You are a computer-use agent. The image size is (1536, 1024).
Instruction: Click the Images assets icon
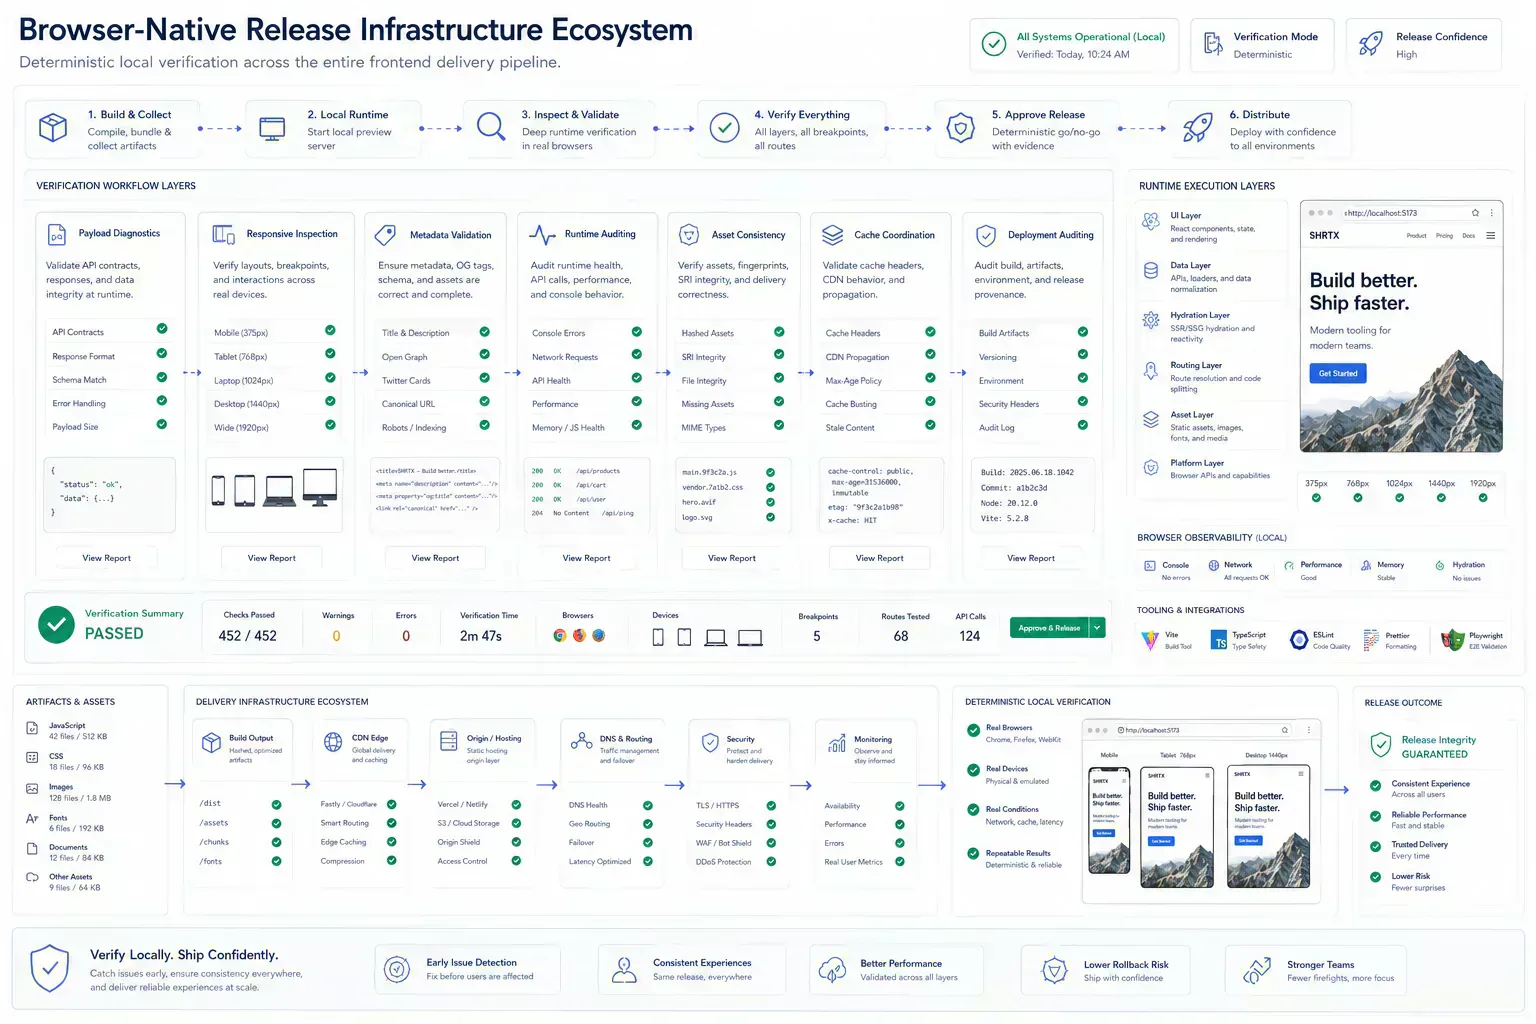(x=32, y=789)
